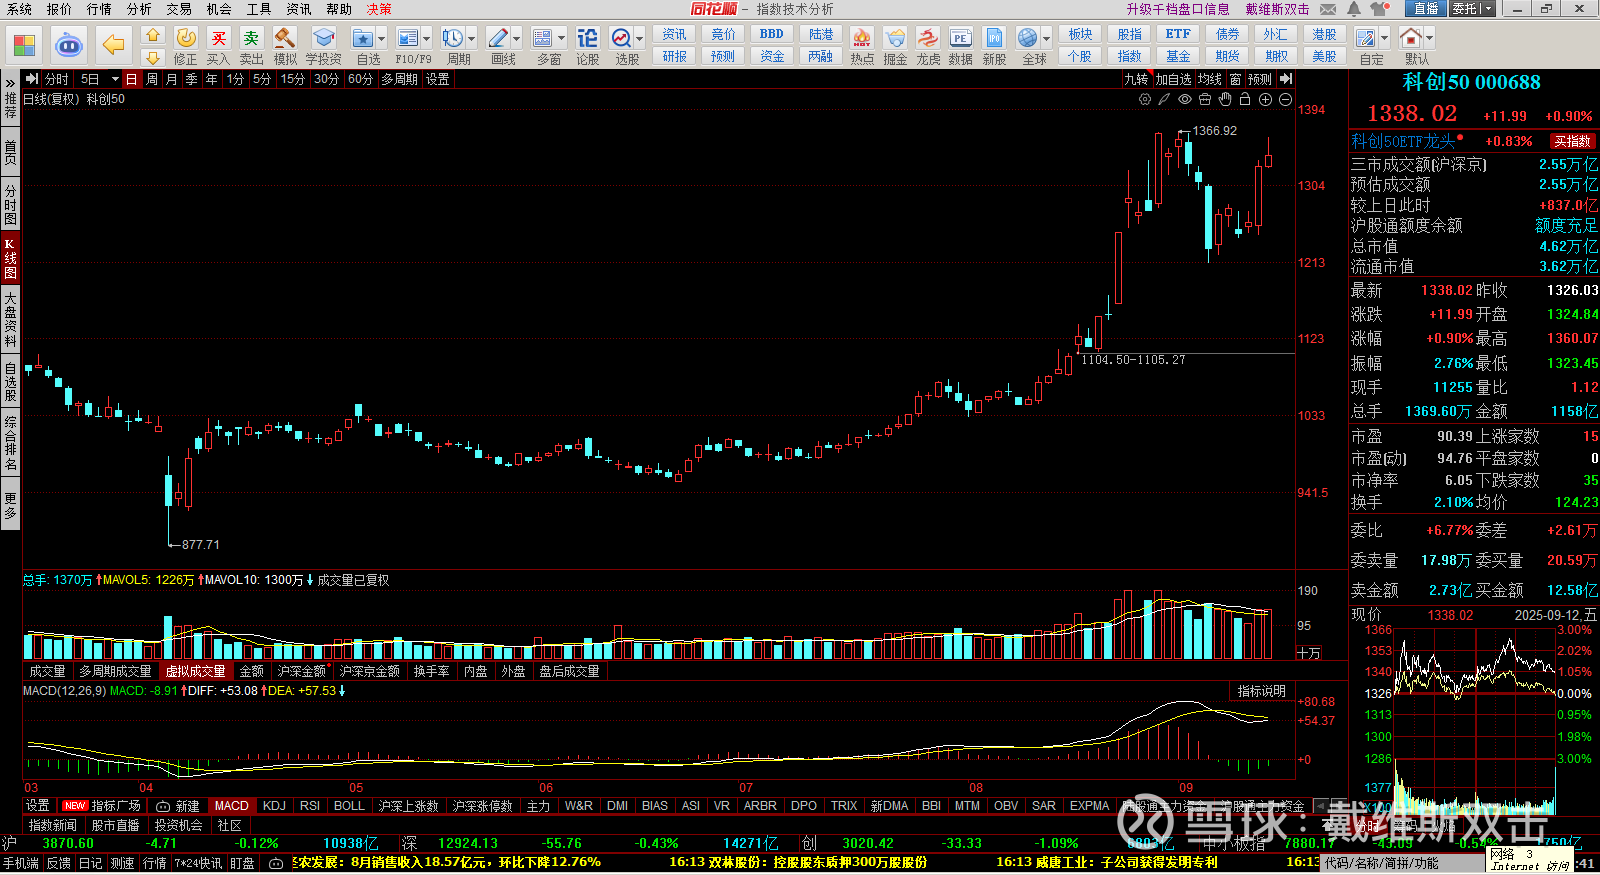Screen dimensions: 1600x875
Task: Open the 掘金 mining cart icon
Action: click(x=895, y=47)
